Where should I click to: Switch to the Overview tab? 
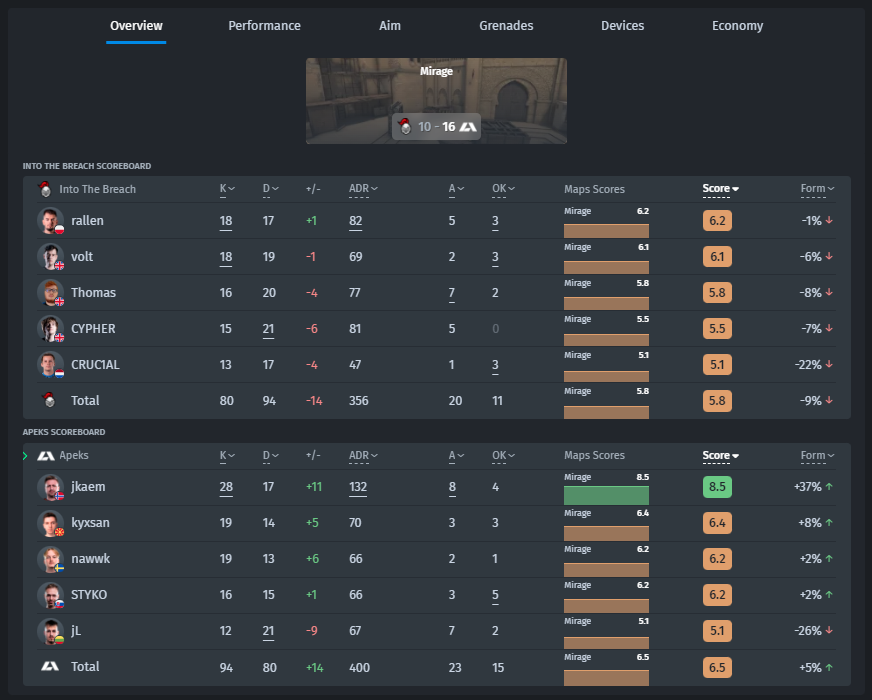[136, 26]
